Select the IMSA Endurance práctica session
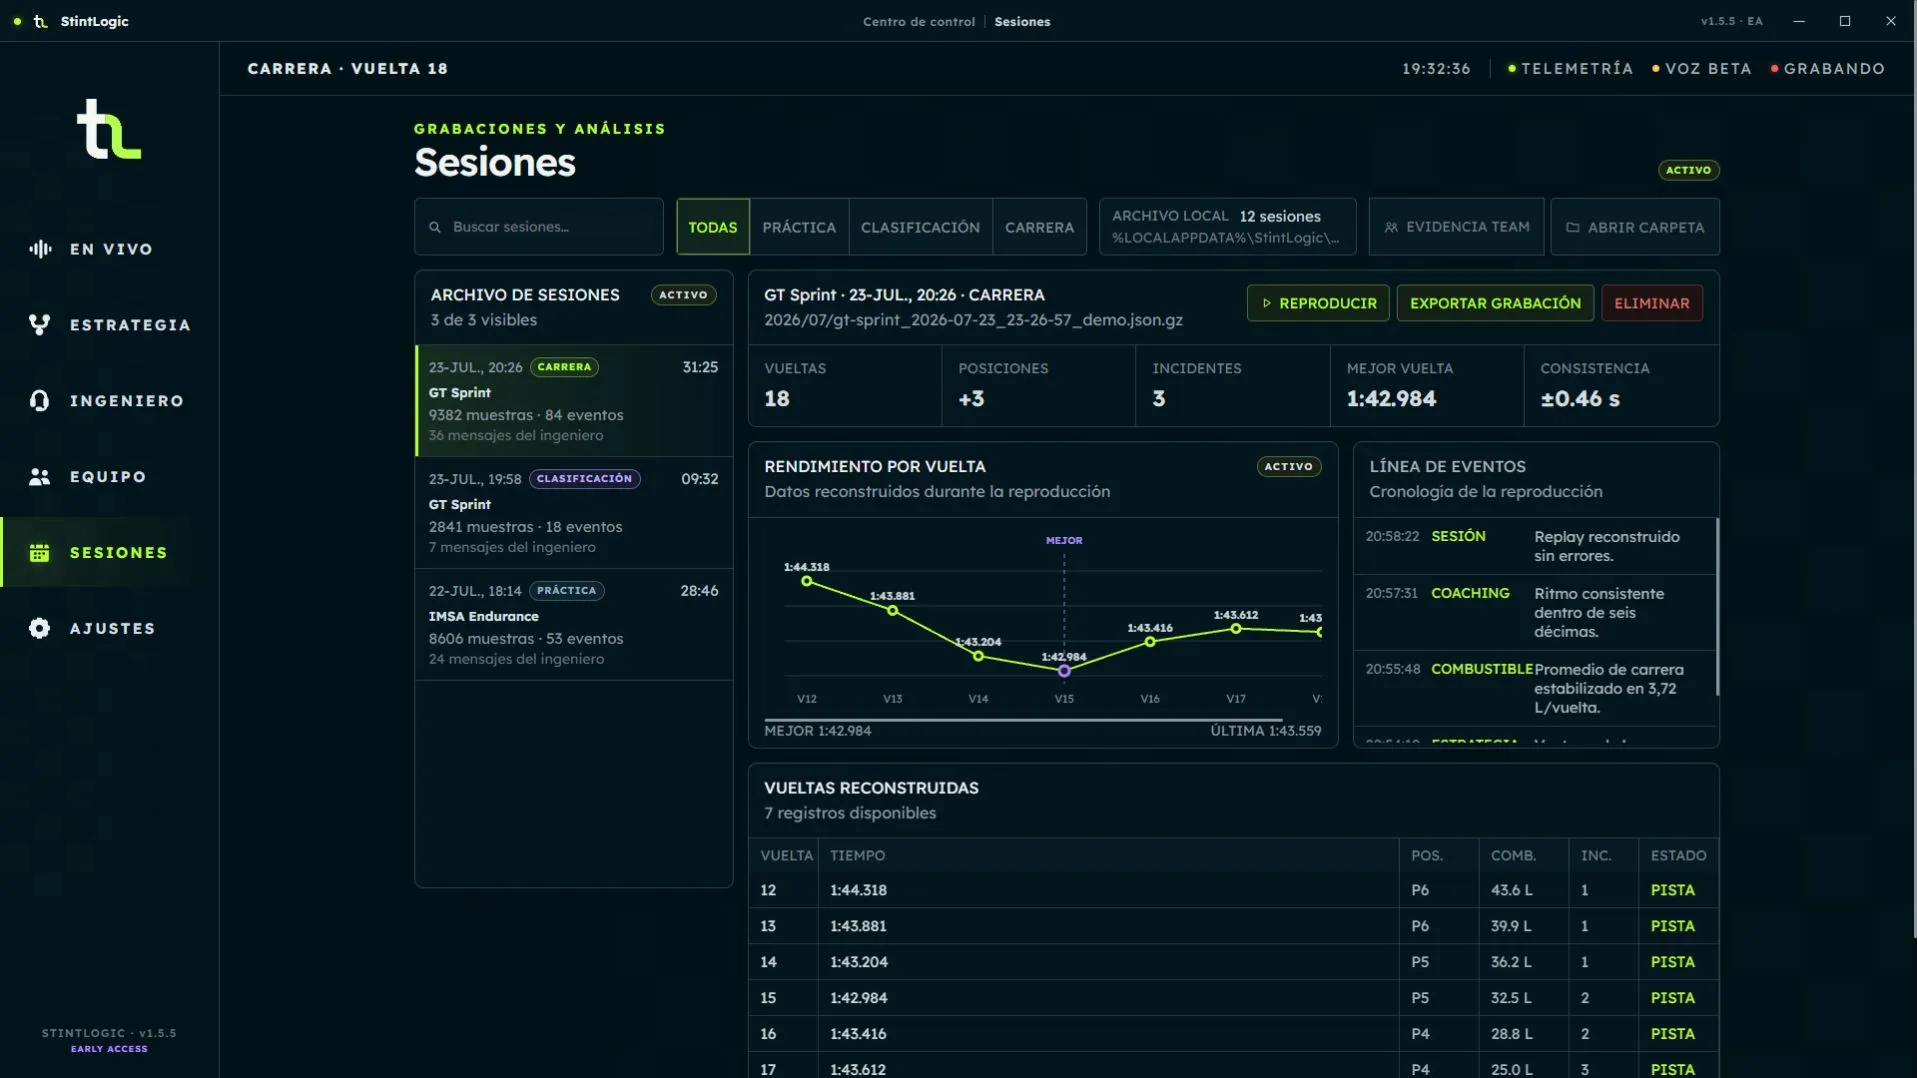The height and width of the screenshot is (1078, 1917). [x=574, y=625]
